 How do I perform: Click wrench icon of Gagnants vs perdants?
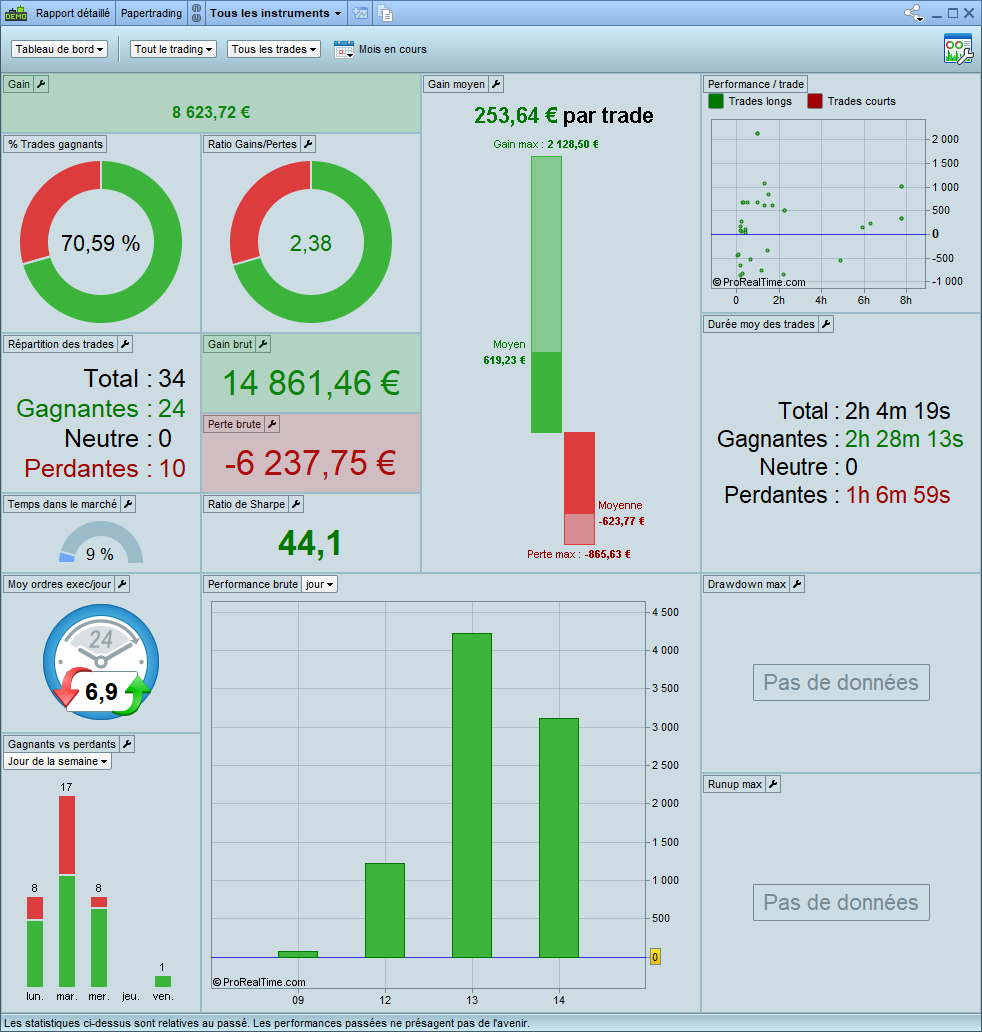click(x=127, y=744)
